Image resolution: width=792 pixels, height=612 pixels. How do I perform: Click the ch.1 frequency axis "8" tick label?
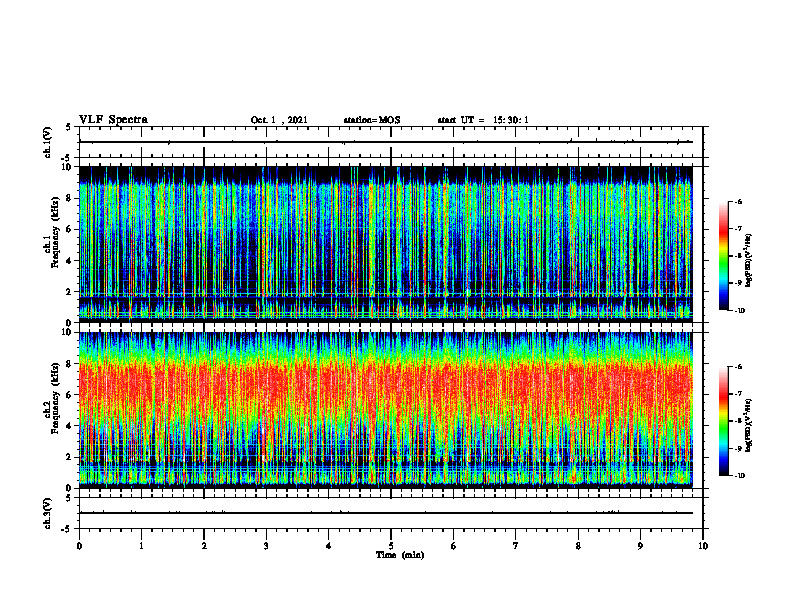69,198
